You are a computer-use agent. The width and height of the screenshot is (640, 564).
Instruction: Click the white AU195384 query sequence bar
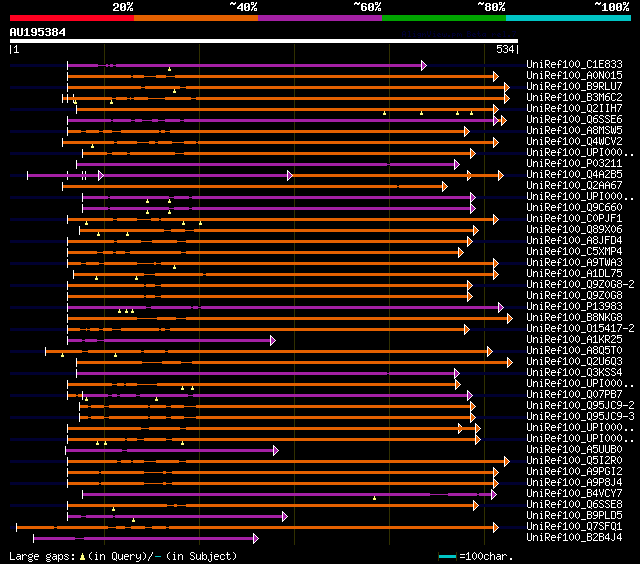(264, 41)
